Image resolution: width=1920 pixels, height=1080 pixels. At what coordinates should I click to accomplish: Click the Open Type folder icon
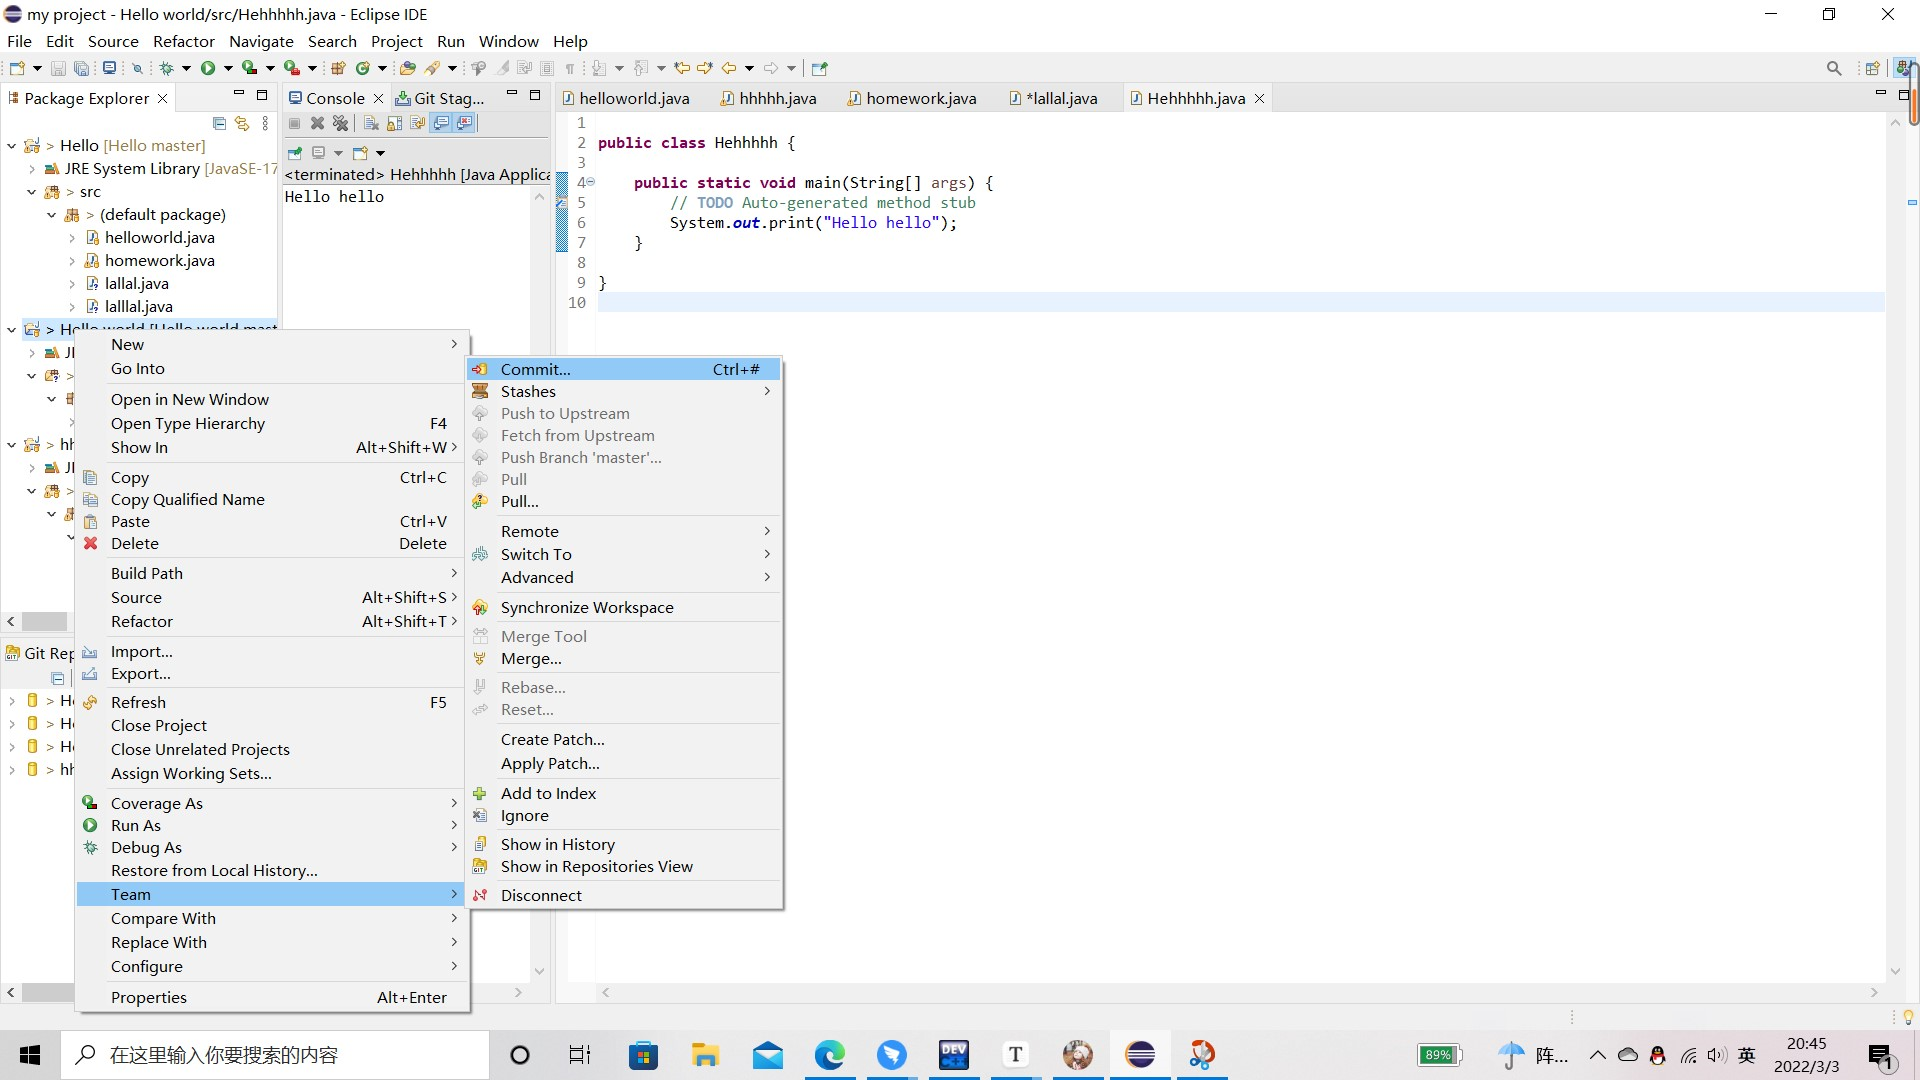pyautogui.click(x=407, y=68)
